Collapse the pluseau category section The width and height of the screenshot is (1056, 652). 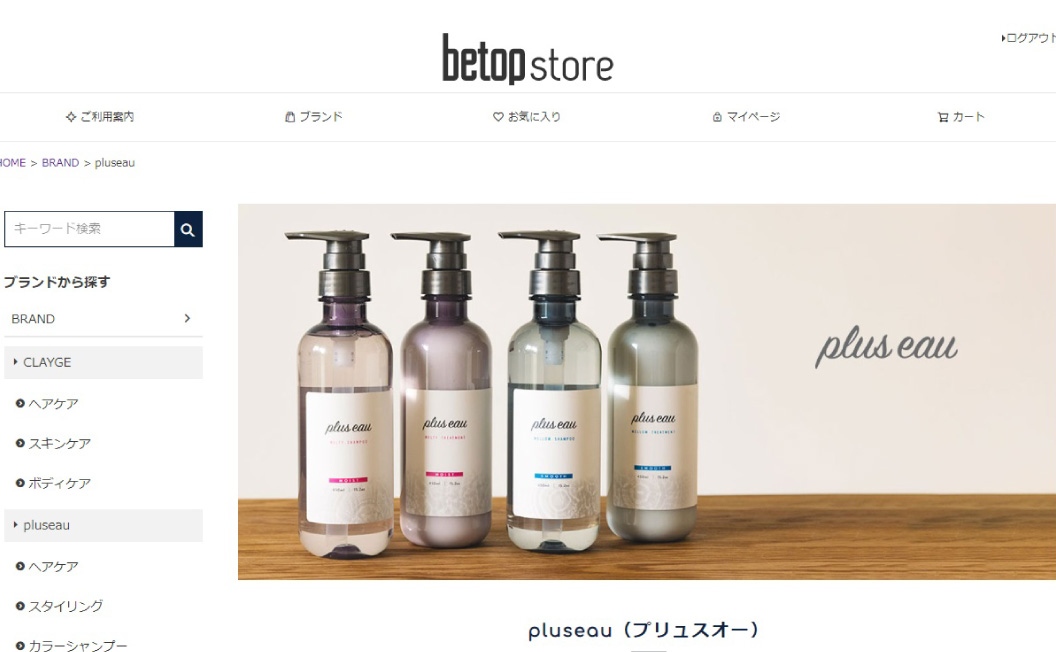point(103,525)
